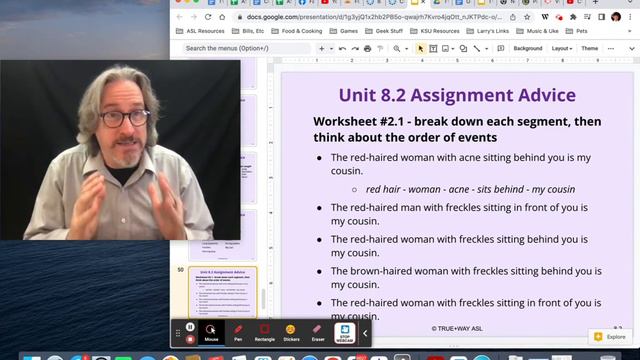640x360 pixels.
Task: Select the Mouse recording tool
Action: [x=211, y=333]
